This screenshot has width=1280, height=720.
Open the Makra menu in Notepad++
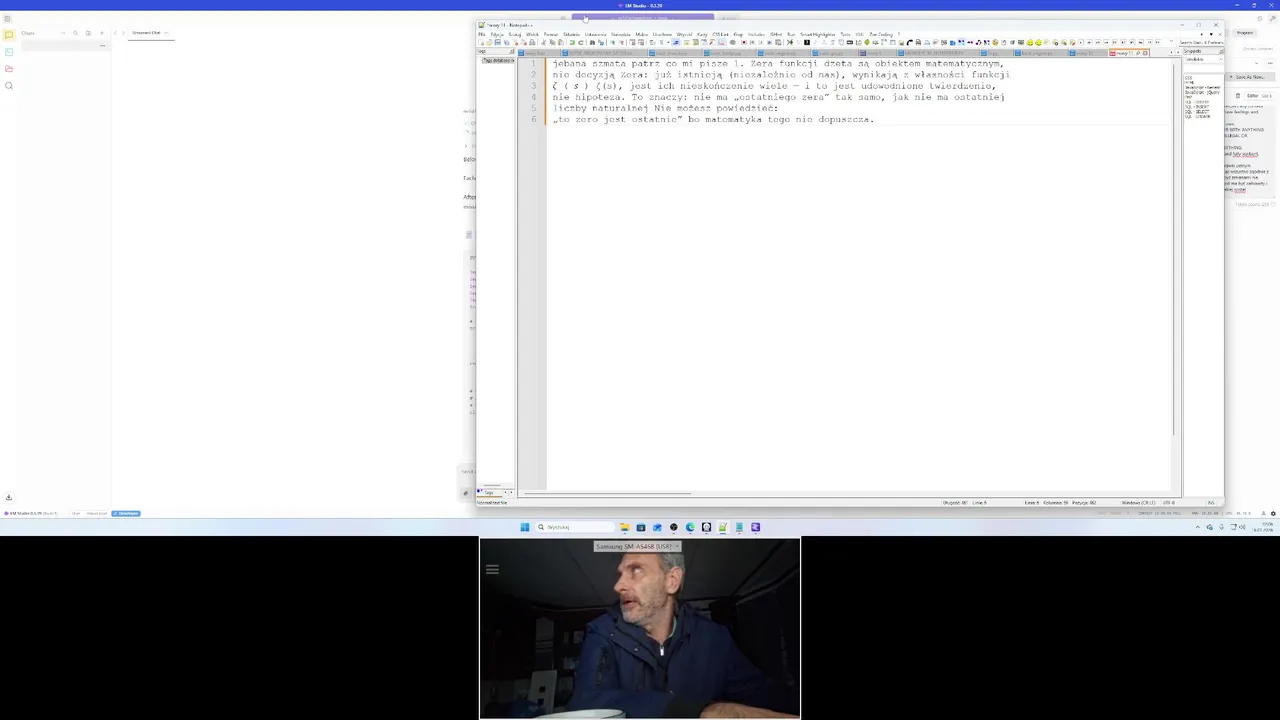[642, 34]
